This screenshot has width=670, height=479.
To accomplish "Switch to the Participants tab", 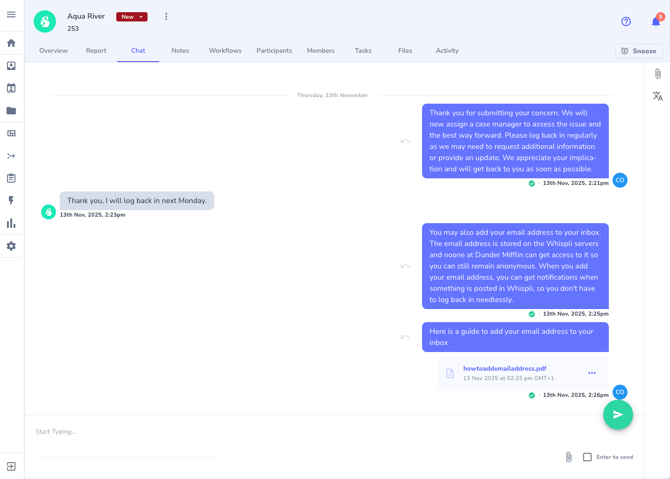I will [x=274, y=51].
